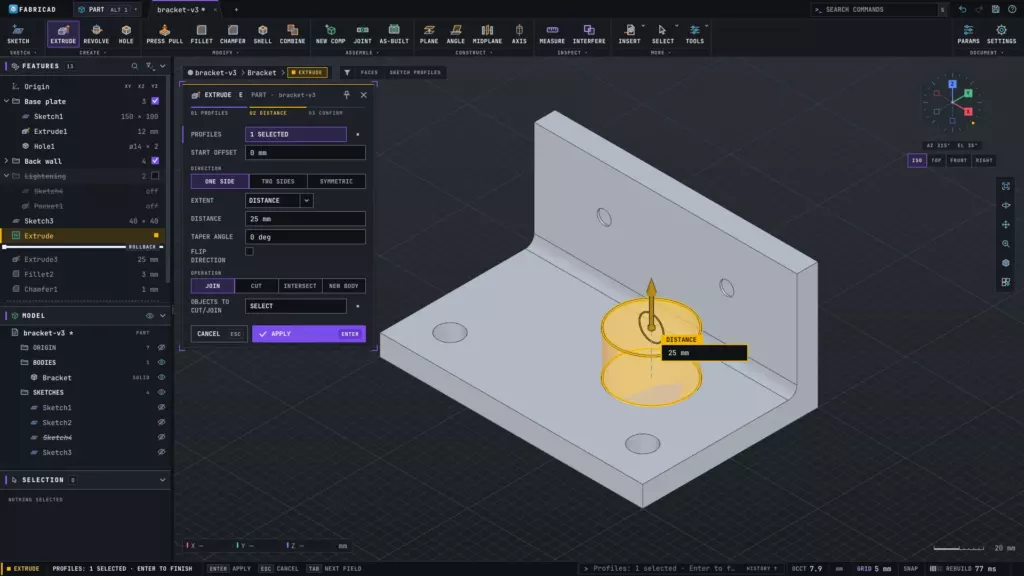
Task: Toggle the Base plate checkbox
Action: pos(155,101)
